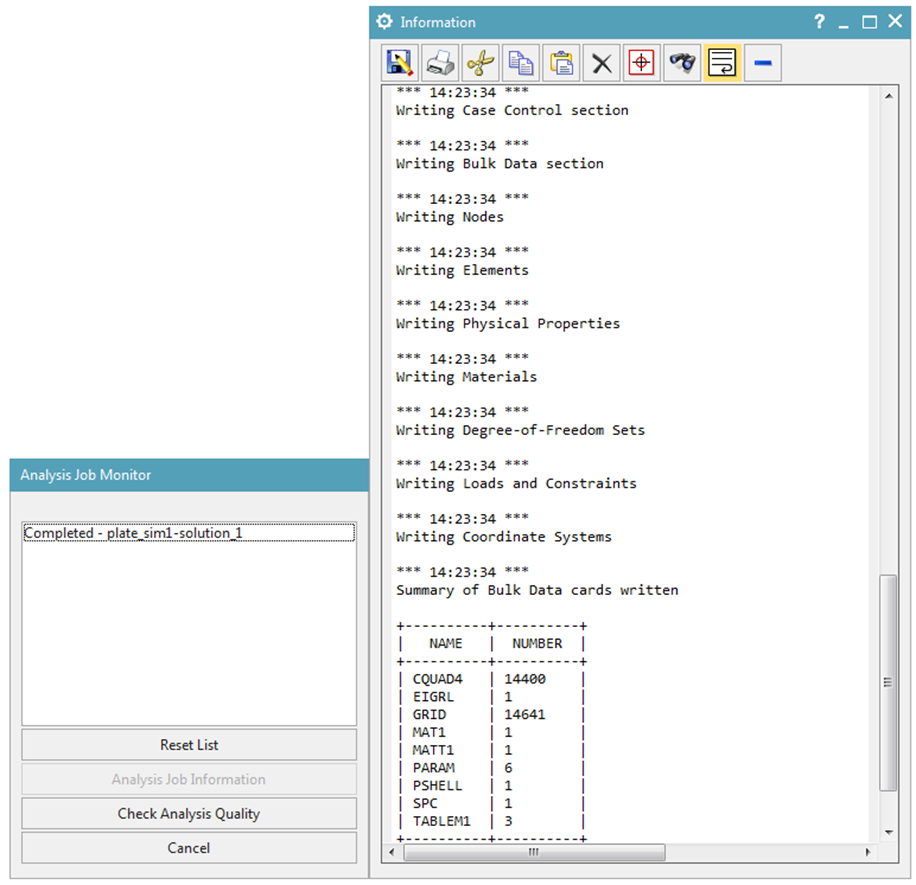Click the vertical scrollbar up arrow

coord(888,96)
